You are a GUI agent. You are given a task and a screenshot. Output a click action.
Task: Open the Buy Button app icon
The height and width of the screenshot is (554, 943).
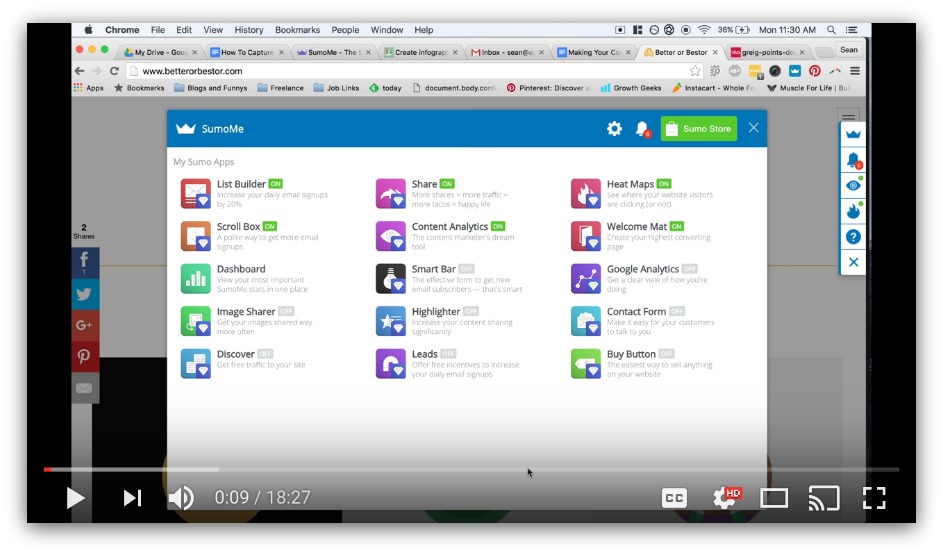click(586, 363)
